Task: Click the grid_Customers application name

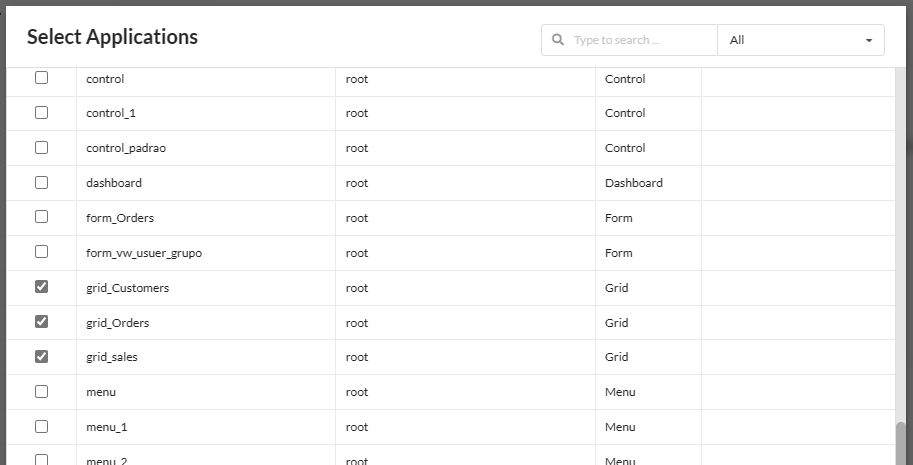Action: (x=128, y=288)
